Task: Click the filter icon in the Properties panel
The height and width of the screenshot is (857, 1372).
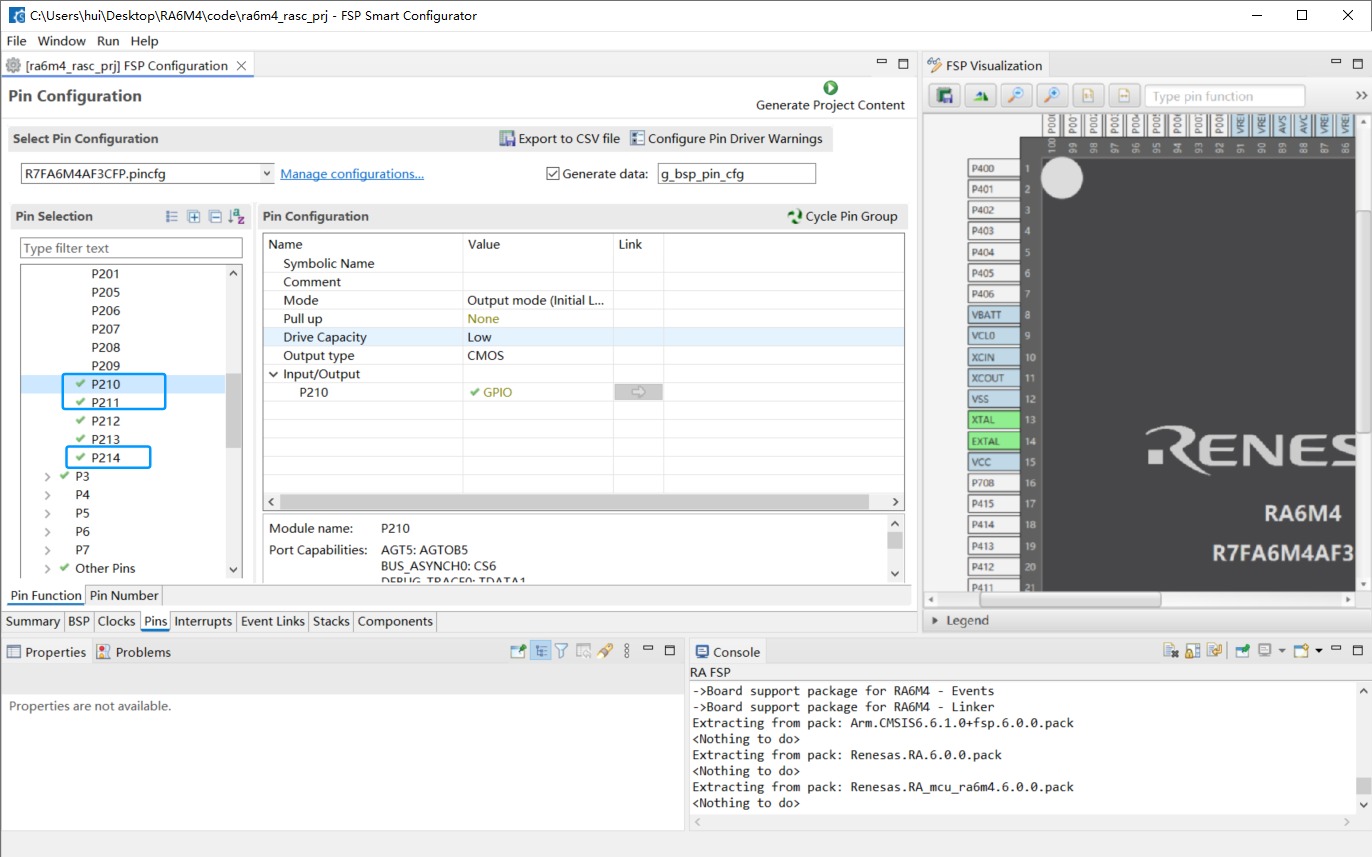Action: [562, 651]
